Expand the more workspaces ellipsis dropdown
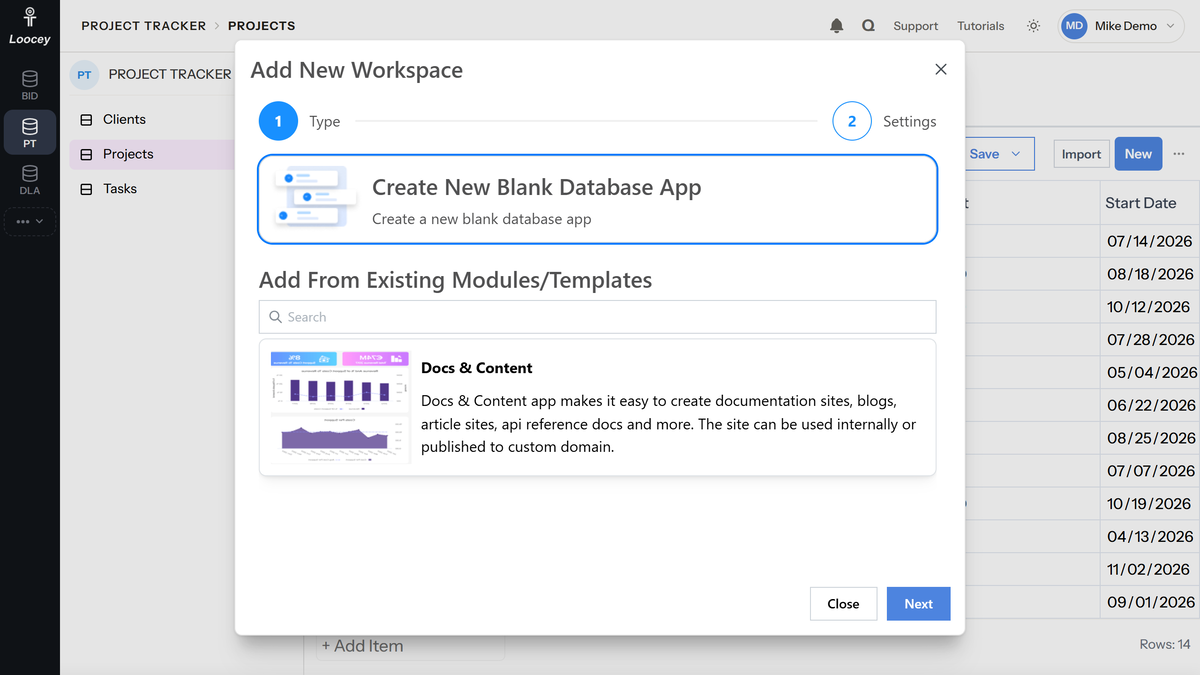 click(x=30, y=221)
